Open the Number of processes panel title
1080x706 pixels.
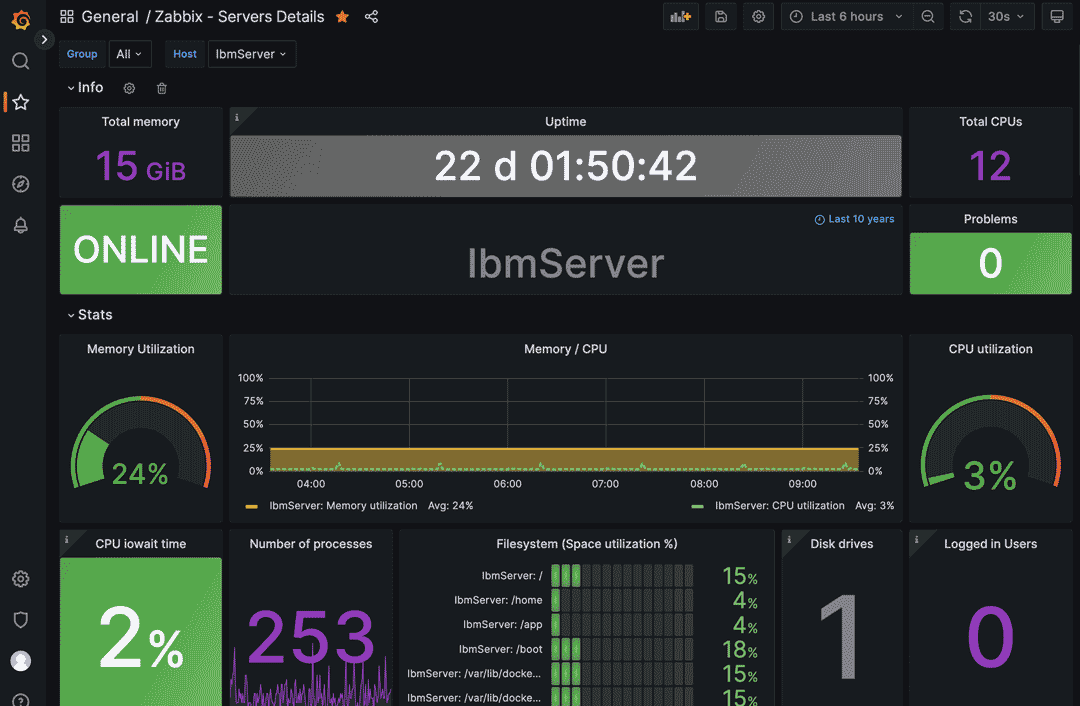(x=311, y=544)
